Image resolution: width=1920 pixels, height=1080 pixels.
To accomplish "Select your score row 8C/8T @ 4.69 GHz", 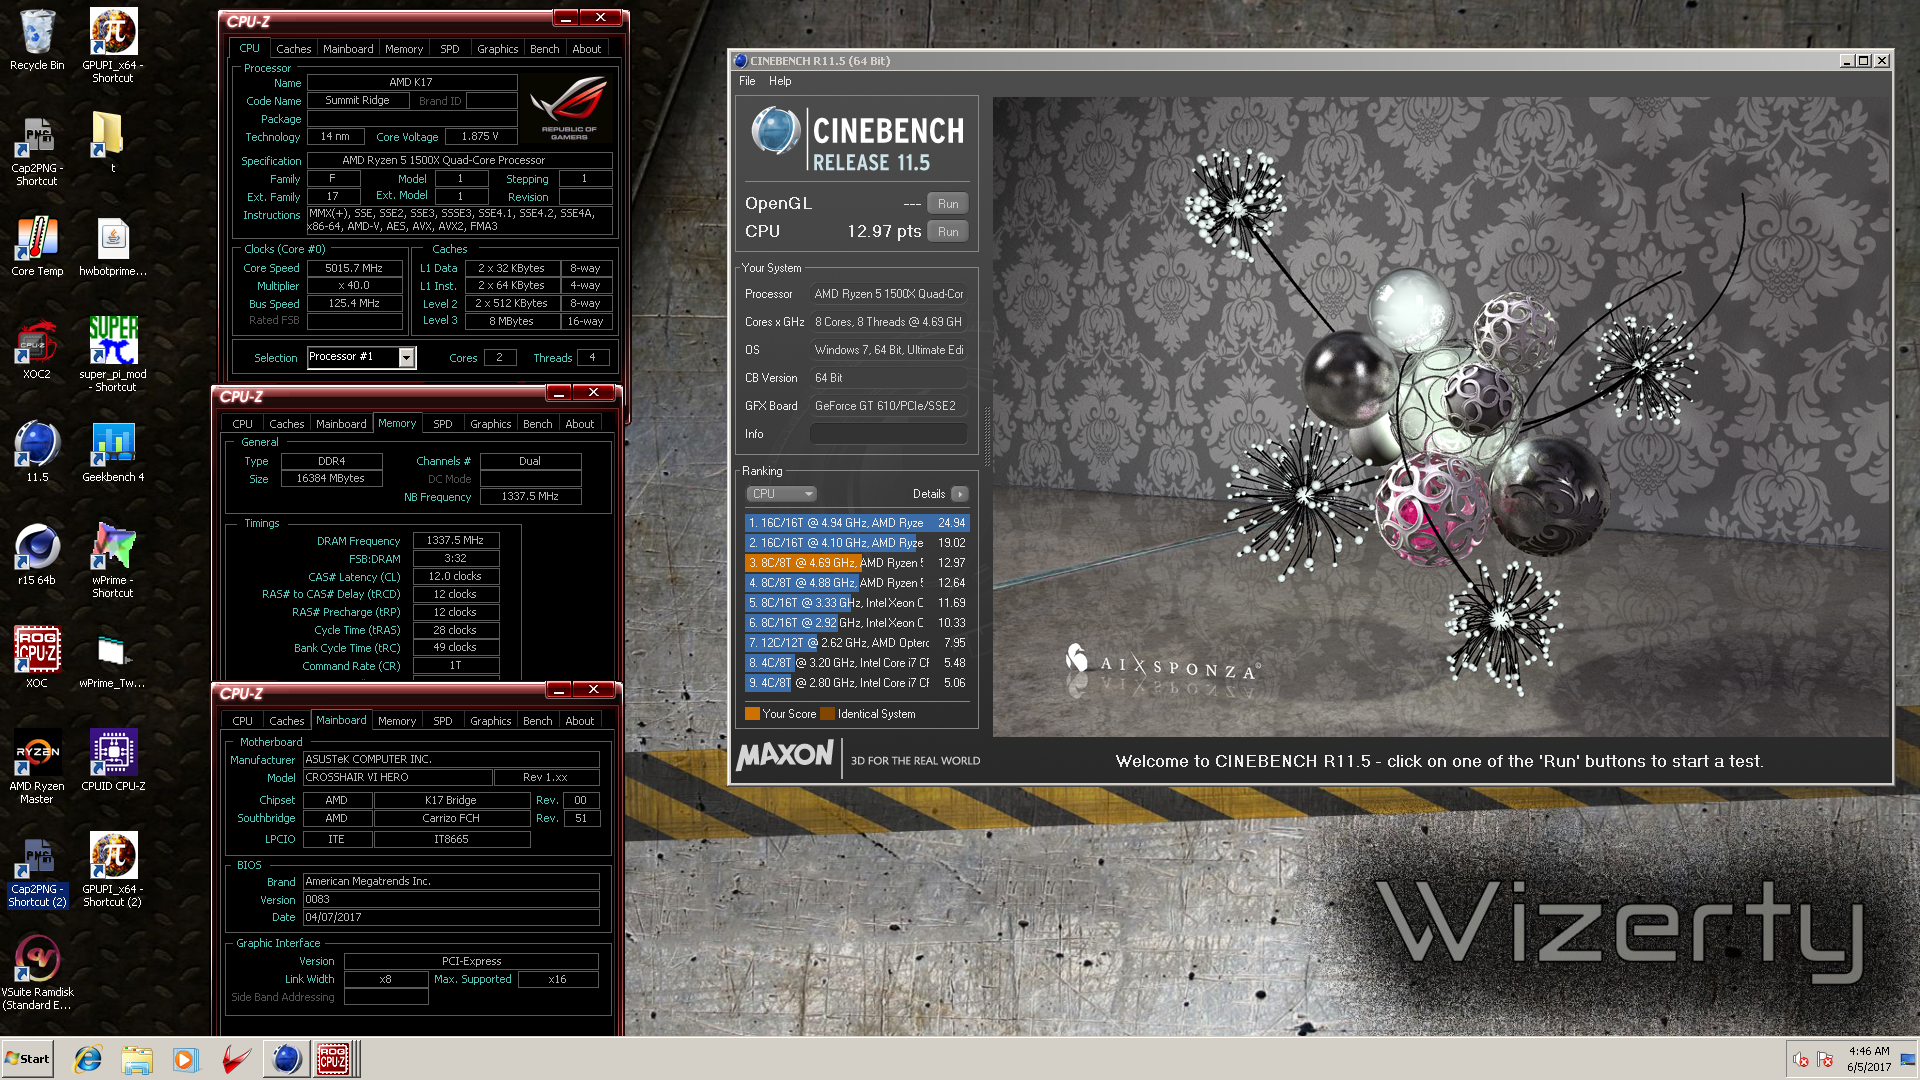I will coord(857,563).
